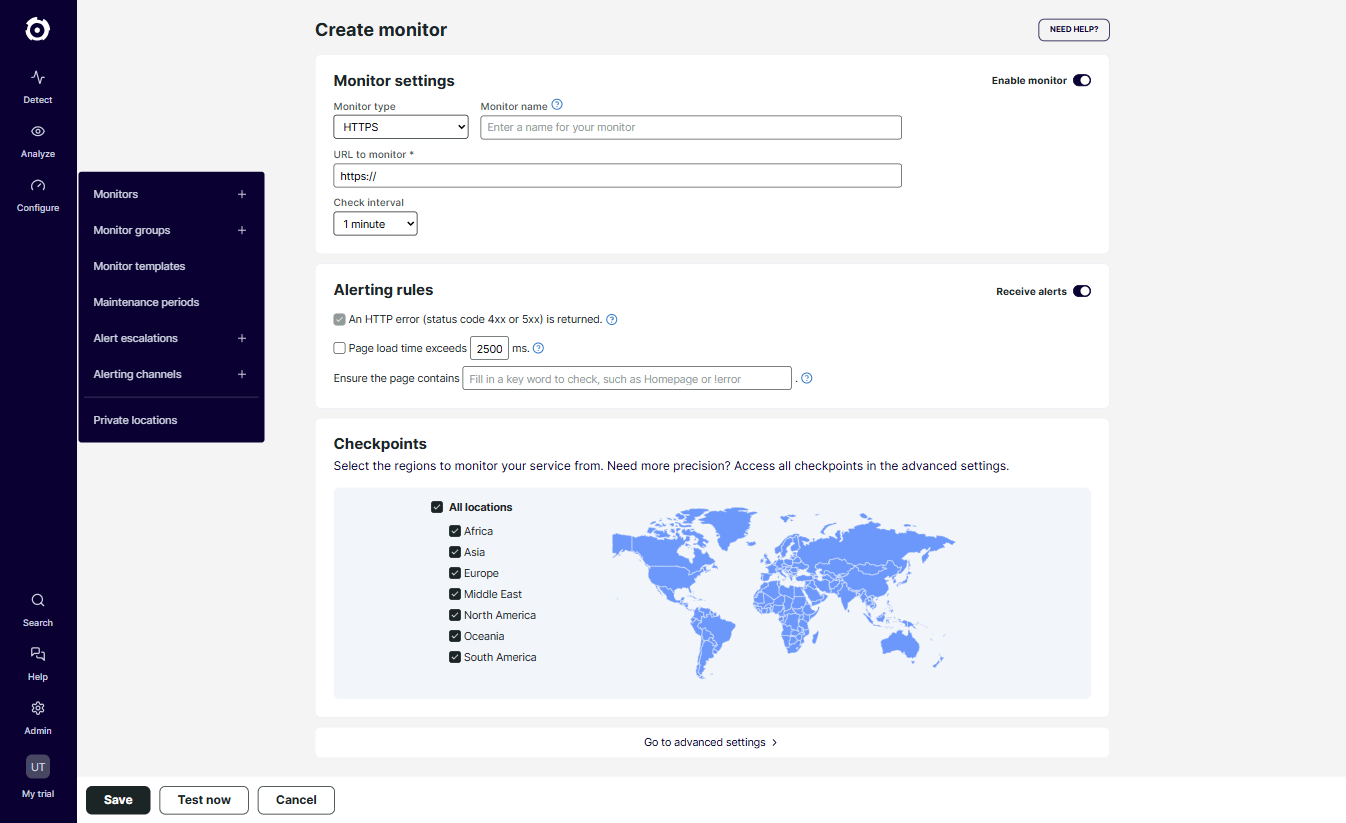
Task: Click the 2500 ms load time field
Action: 490,349
